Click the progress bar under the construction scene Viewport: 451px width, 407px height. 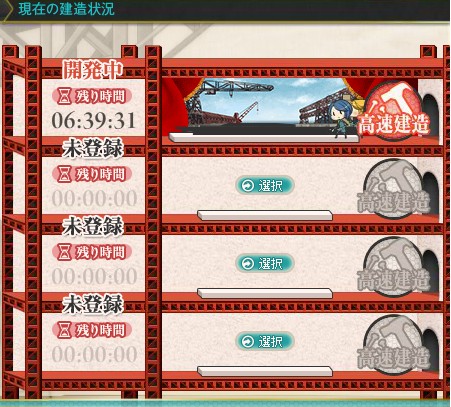click(x=263, y=137)
